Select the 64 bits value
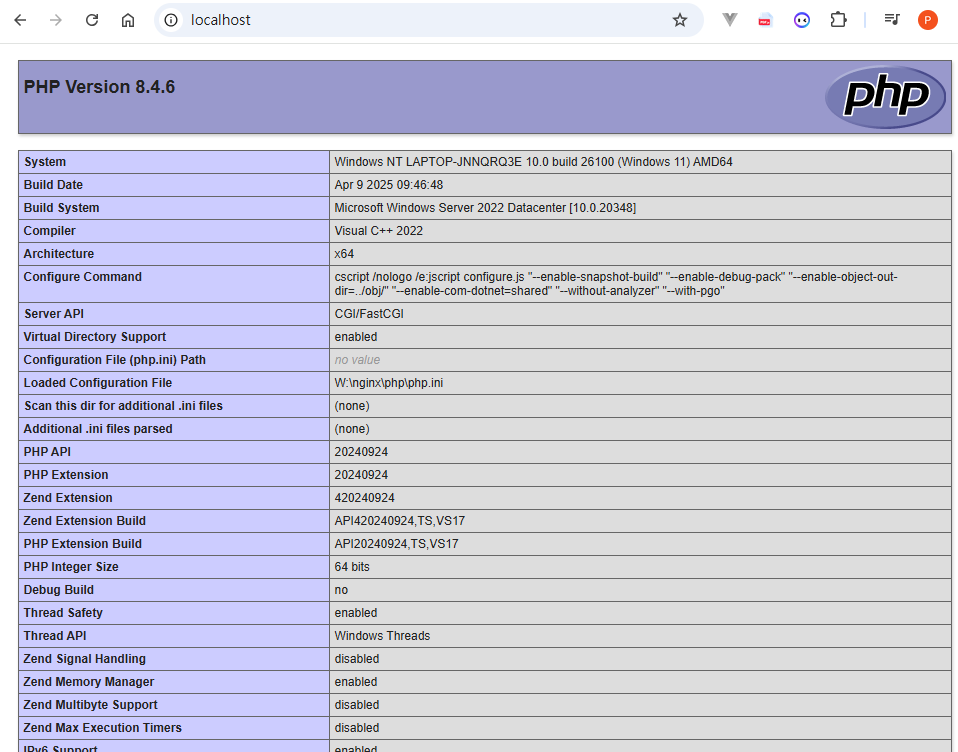This screenshot has height=752, width=958. pyautogui.click(x=352, y=567)
